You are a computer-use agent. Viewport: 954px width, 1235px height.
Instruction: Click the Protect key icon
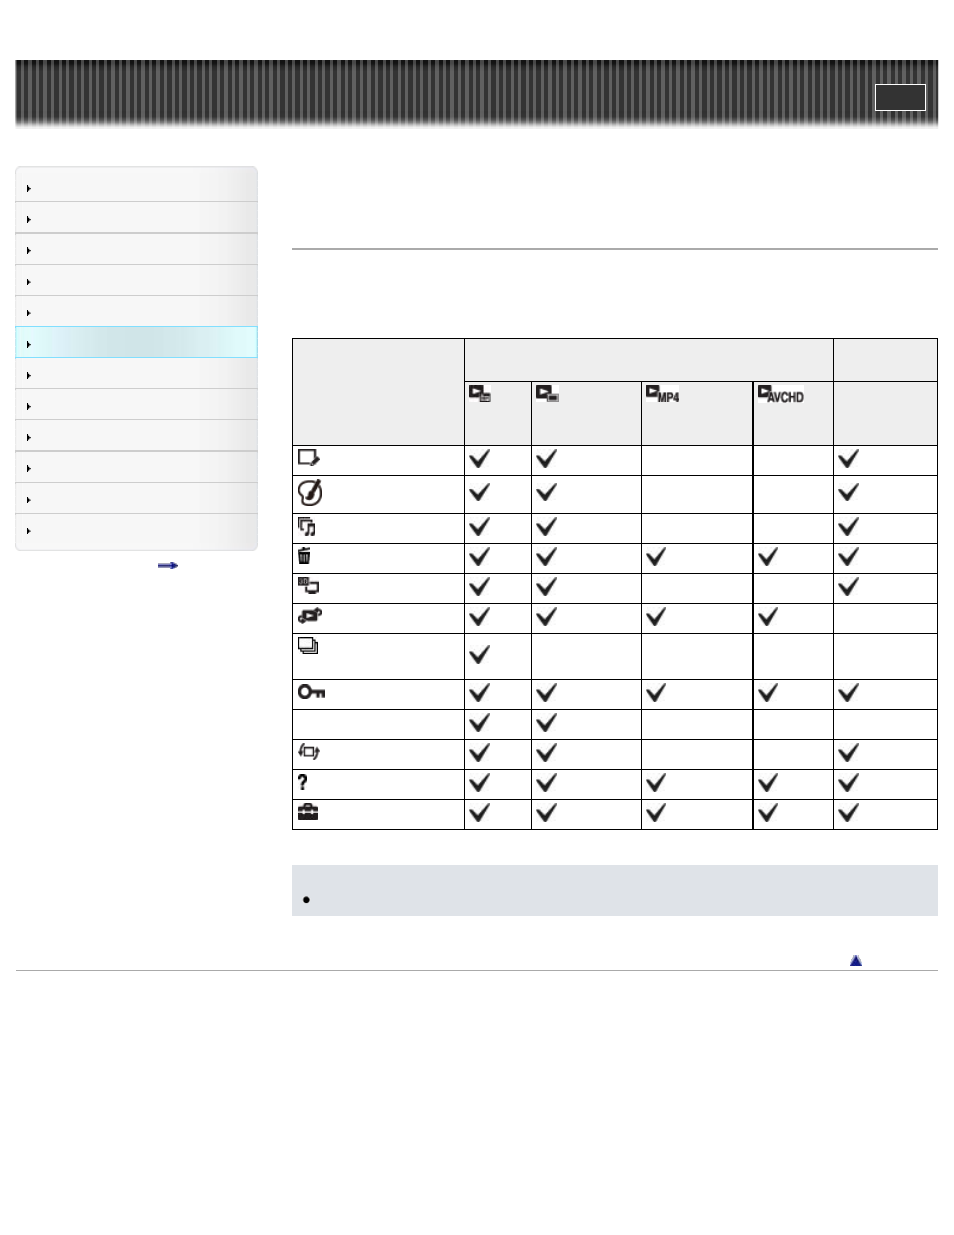(311, 692)
